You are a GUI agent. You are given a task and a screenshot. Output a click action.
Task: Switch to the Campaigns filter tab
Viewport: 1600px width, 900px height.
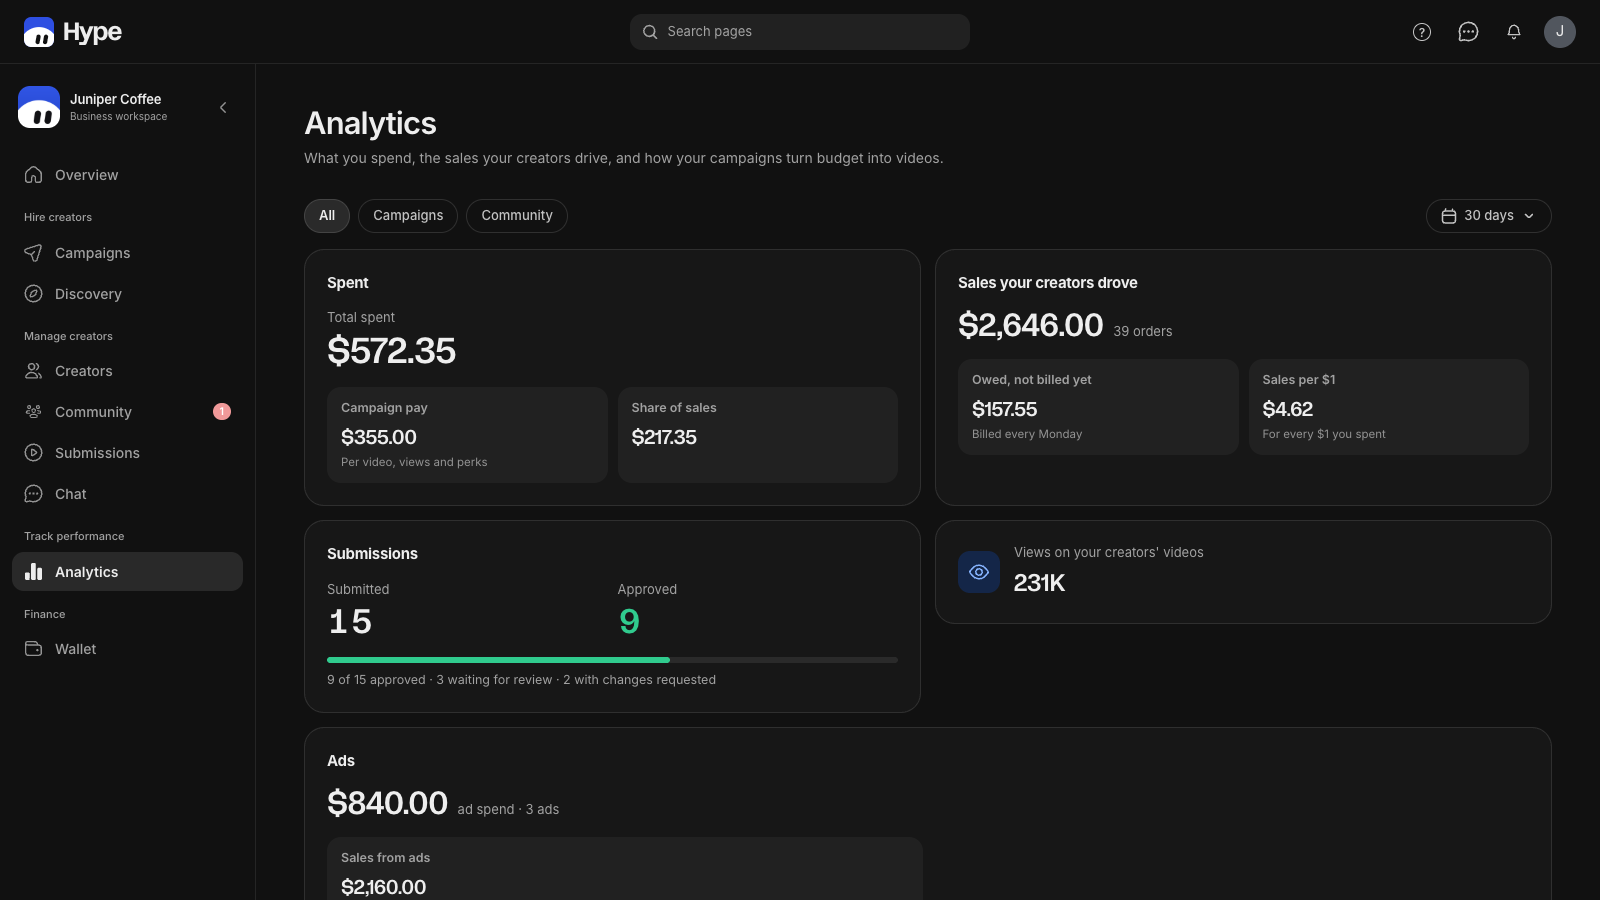click(408, 216)
